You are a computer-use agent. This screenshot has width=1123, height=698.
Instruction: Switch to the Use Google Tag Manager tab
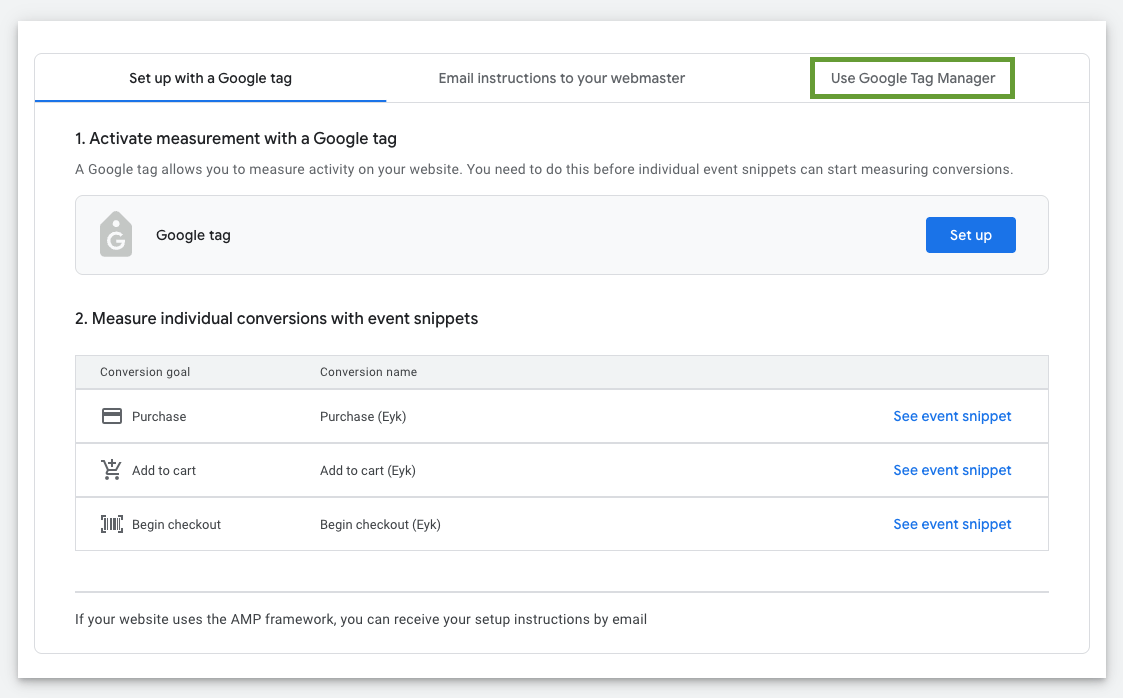pos(912,78)
